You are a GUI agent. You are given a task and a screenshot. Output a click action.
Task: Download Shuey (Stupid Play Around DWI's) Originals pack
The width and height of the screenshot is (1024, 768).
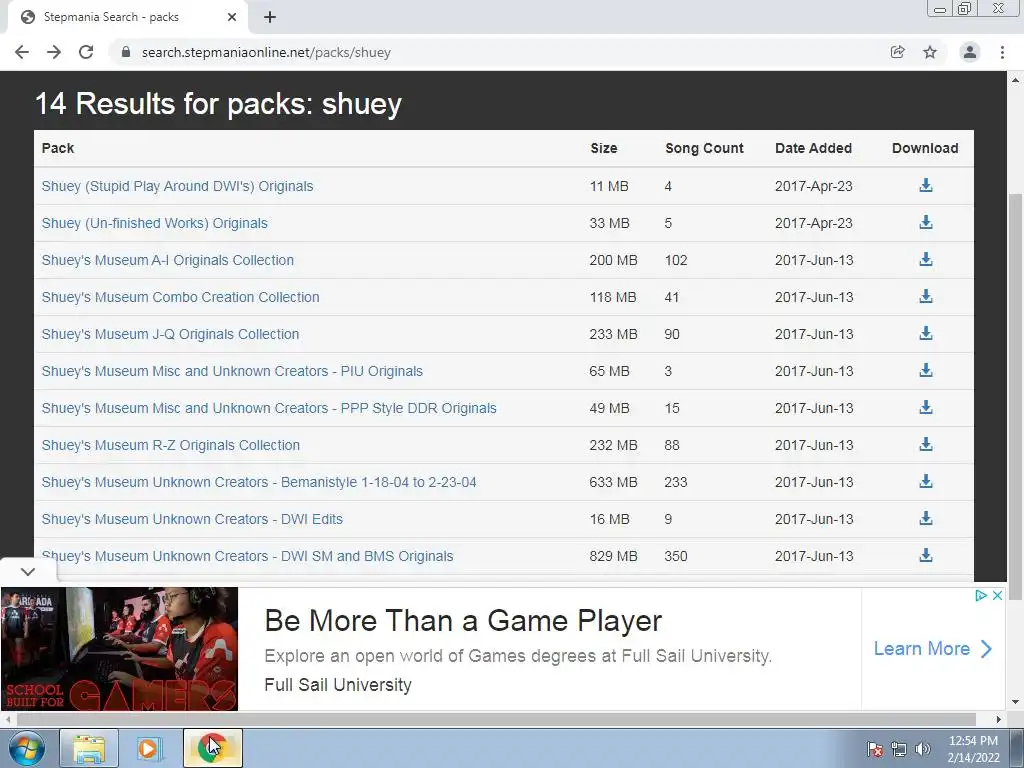coord(925,185)
